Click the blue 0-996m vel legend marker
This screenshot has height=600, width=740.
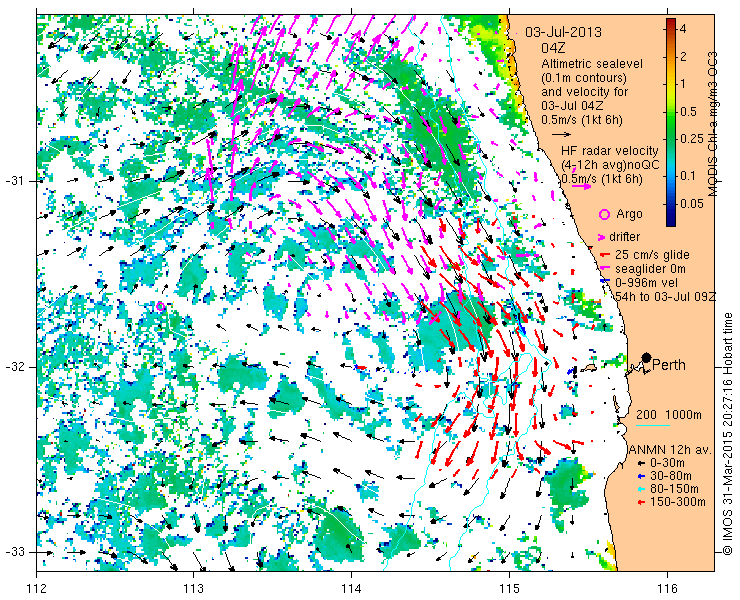[604, 282]
